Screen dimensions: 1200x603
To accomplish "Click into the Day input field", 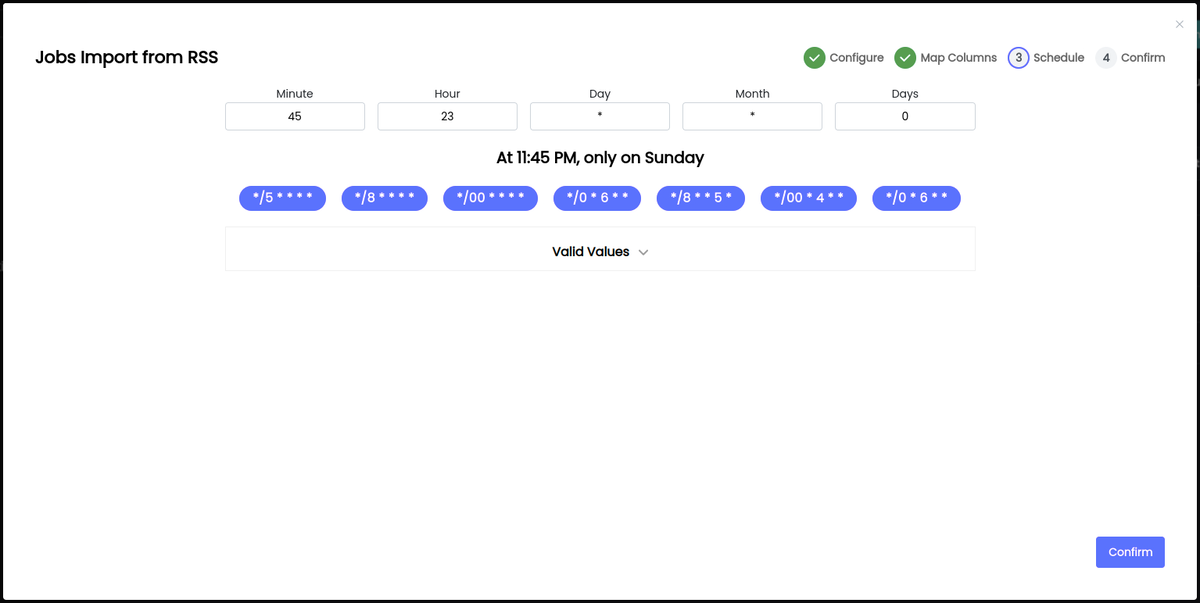I will (599, 116).
